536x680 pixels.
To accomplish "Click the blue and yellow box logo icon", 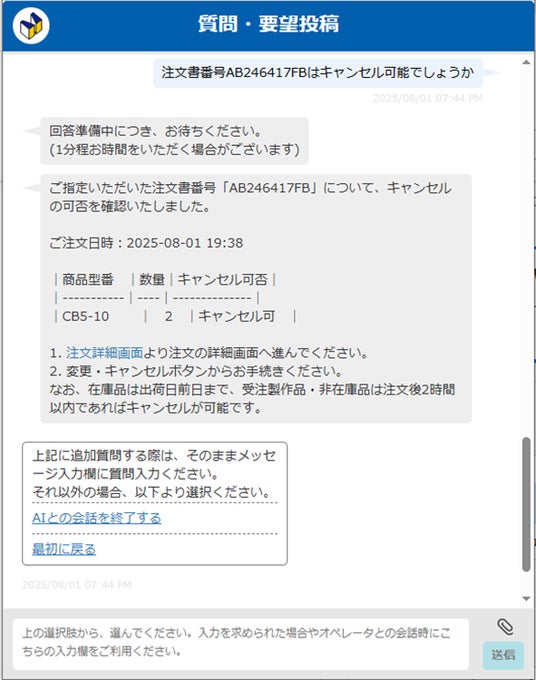I will tap(31, 25).
